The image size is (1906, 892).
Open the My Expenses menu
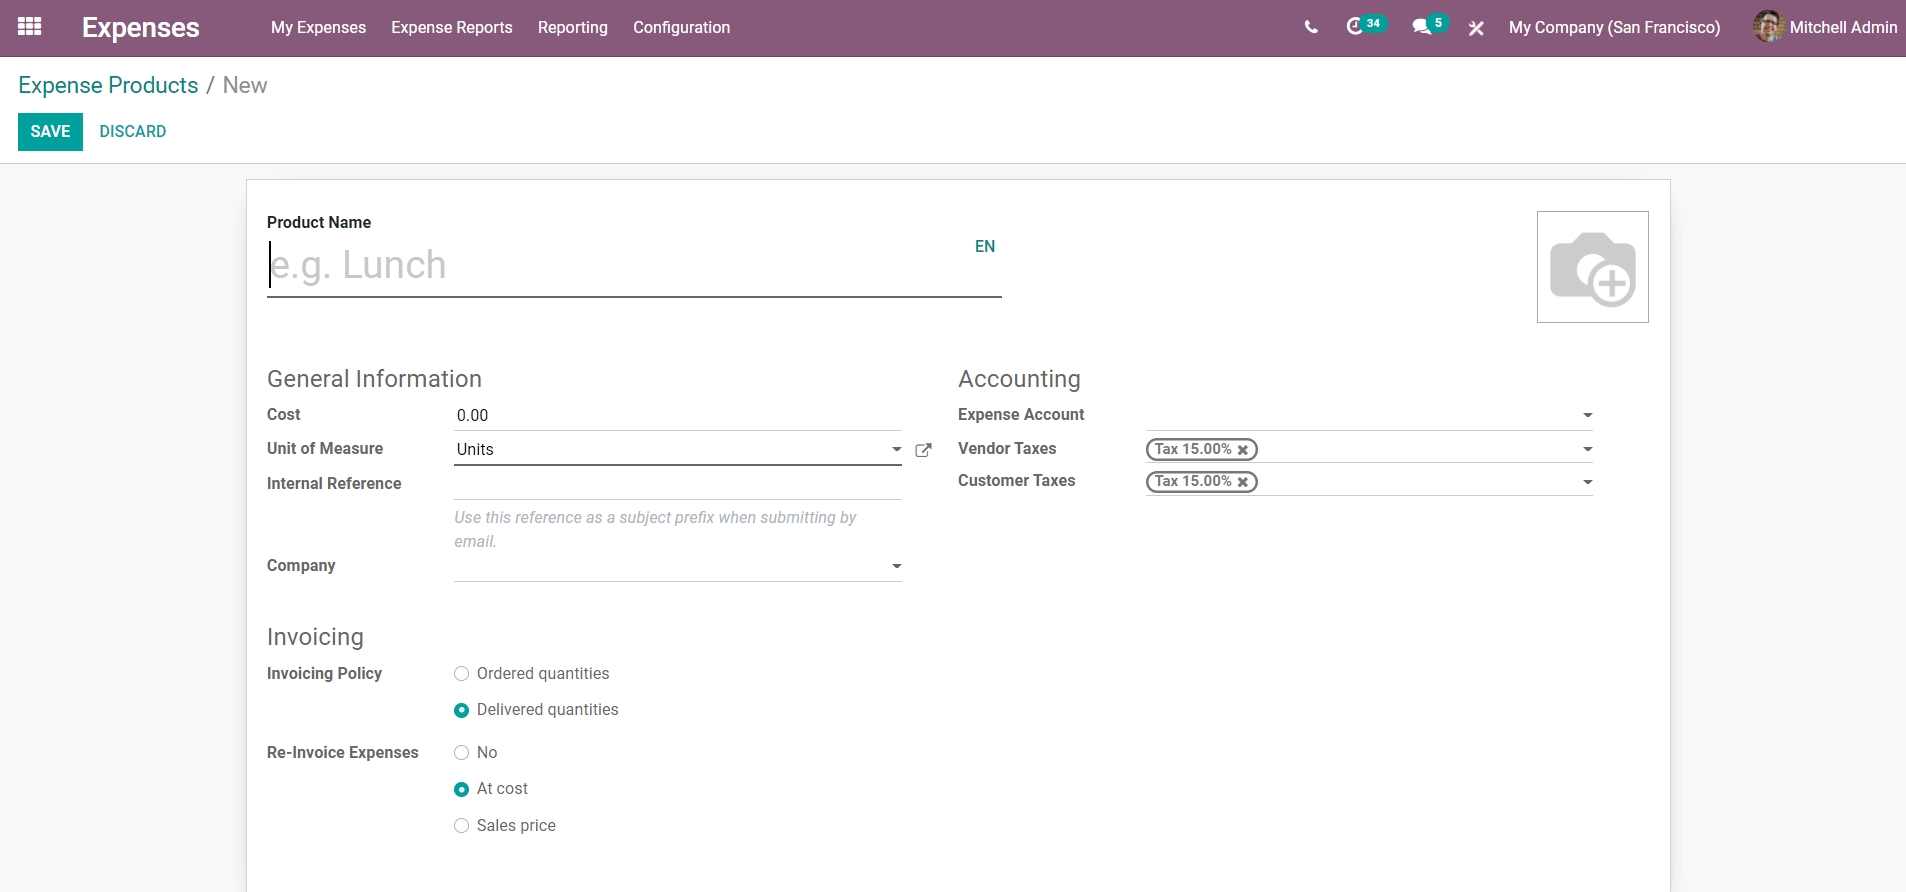[x=318, y=27]
